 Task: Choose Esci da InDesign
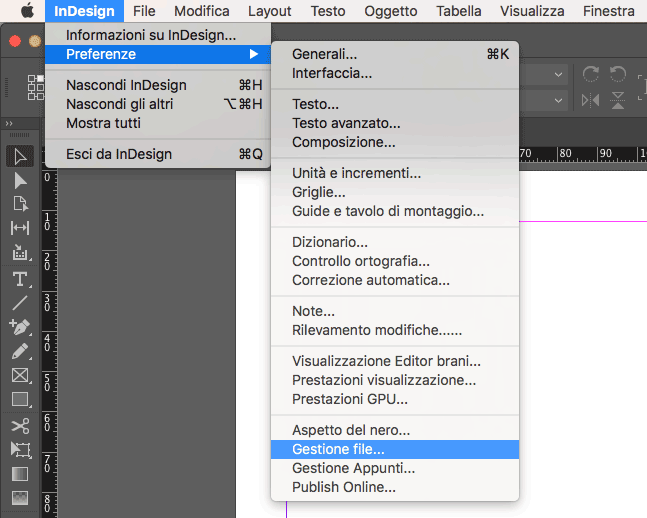coord(158,154)
